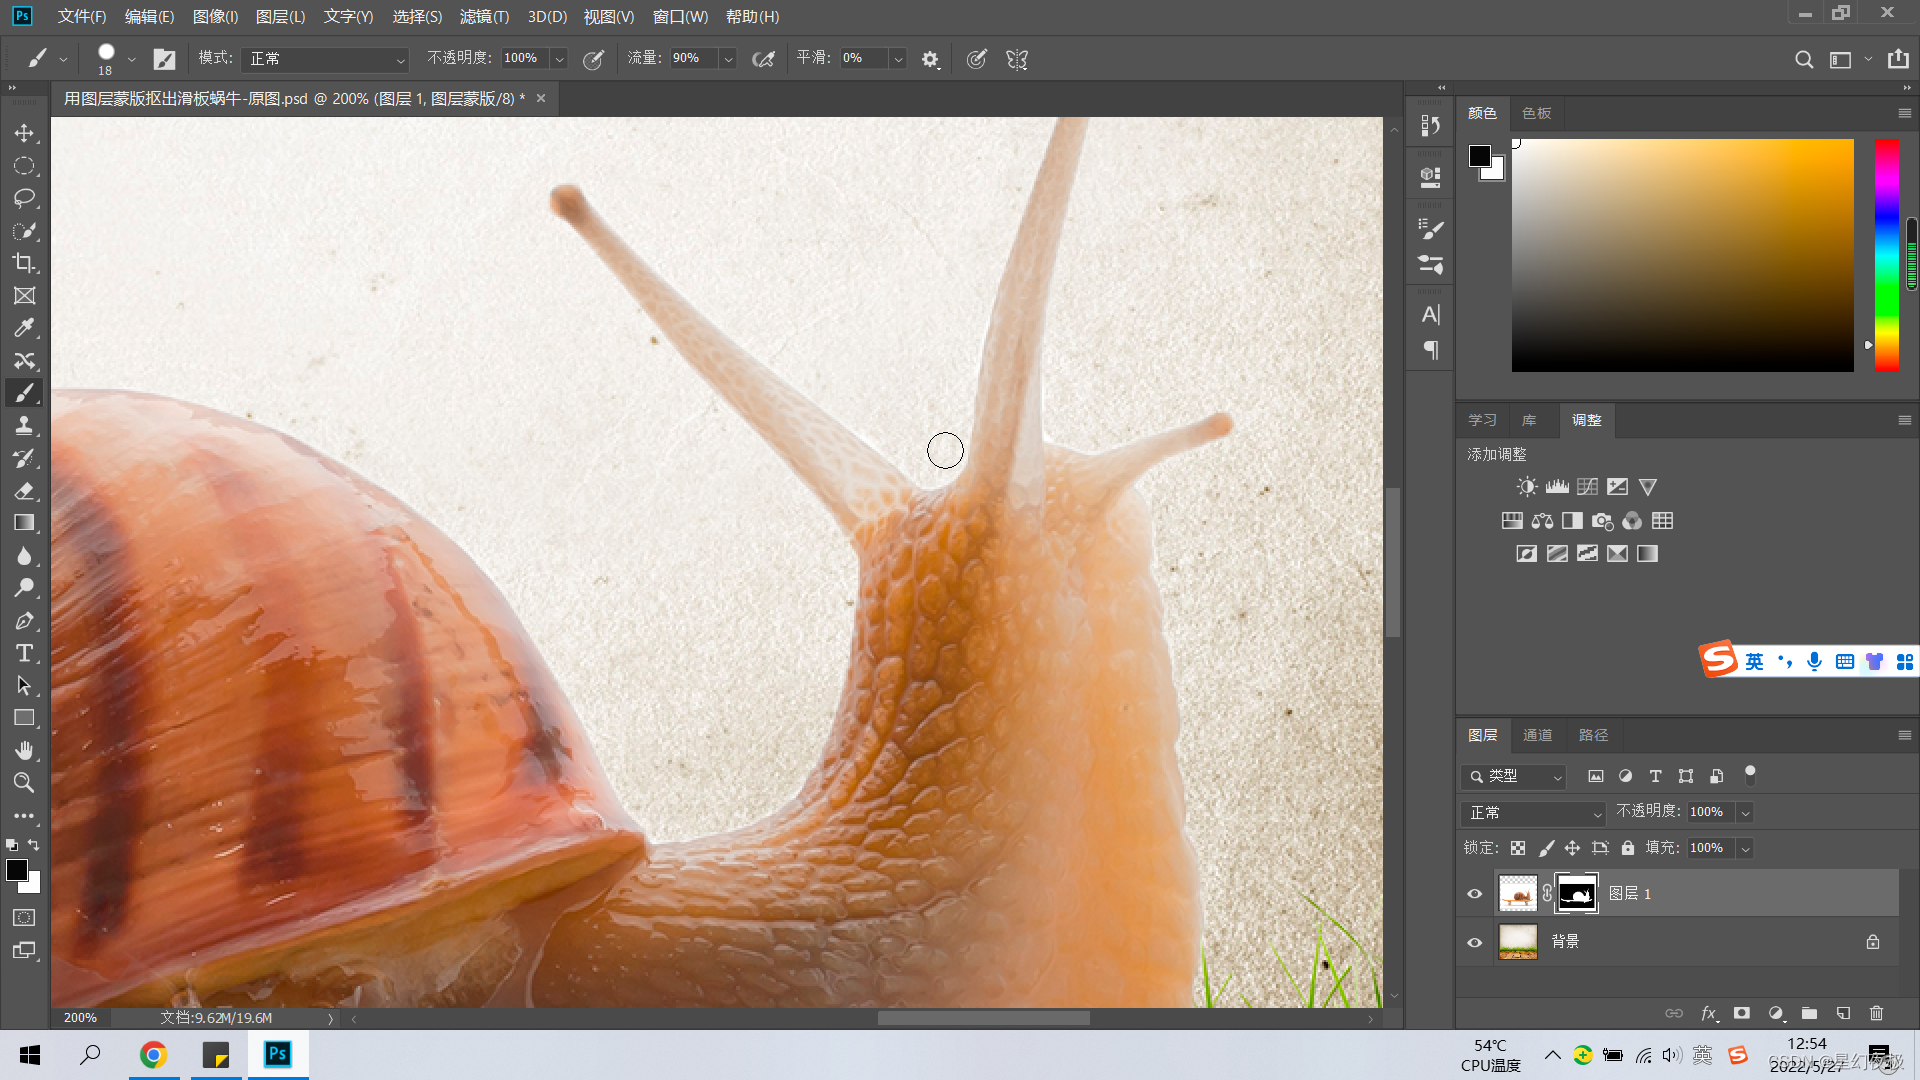
Task: Click the smoothing options gear icon
Action: point(930,59)
